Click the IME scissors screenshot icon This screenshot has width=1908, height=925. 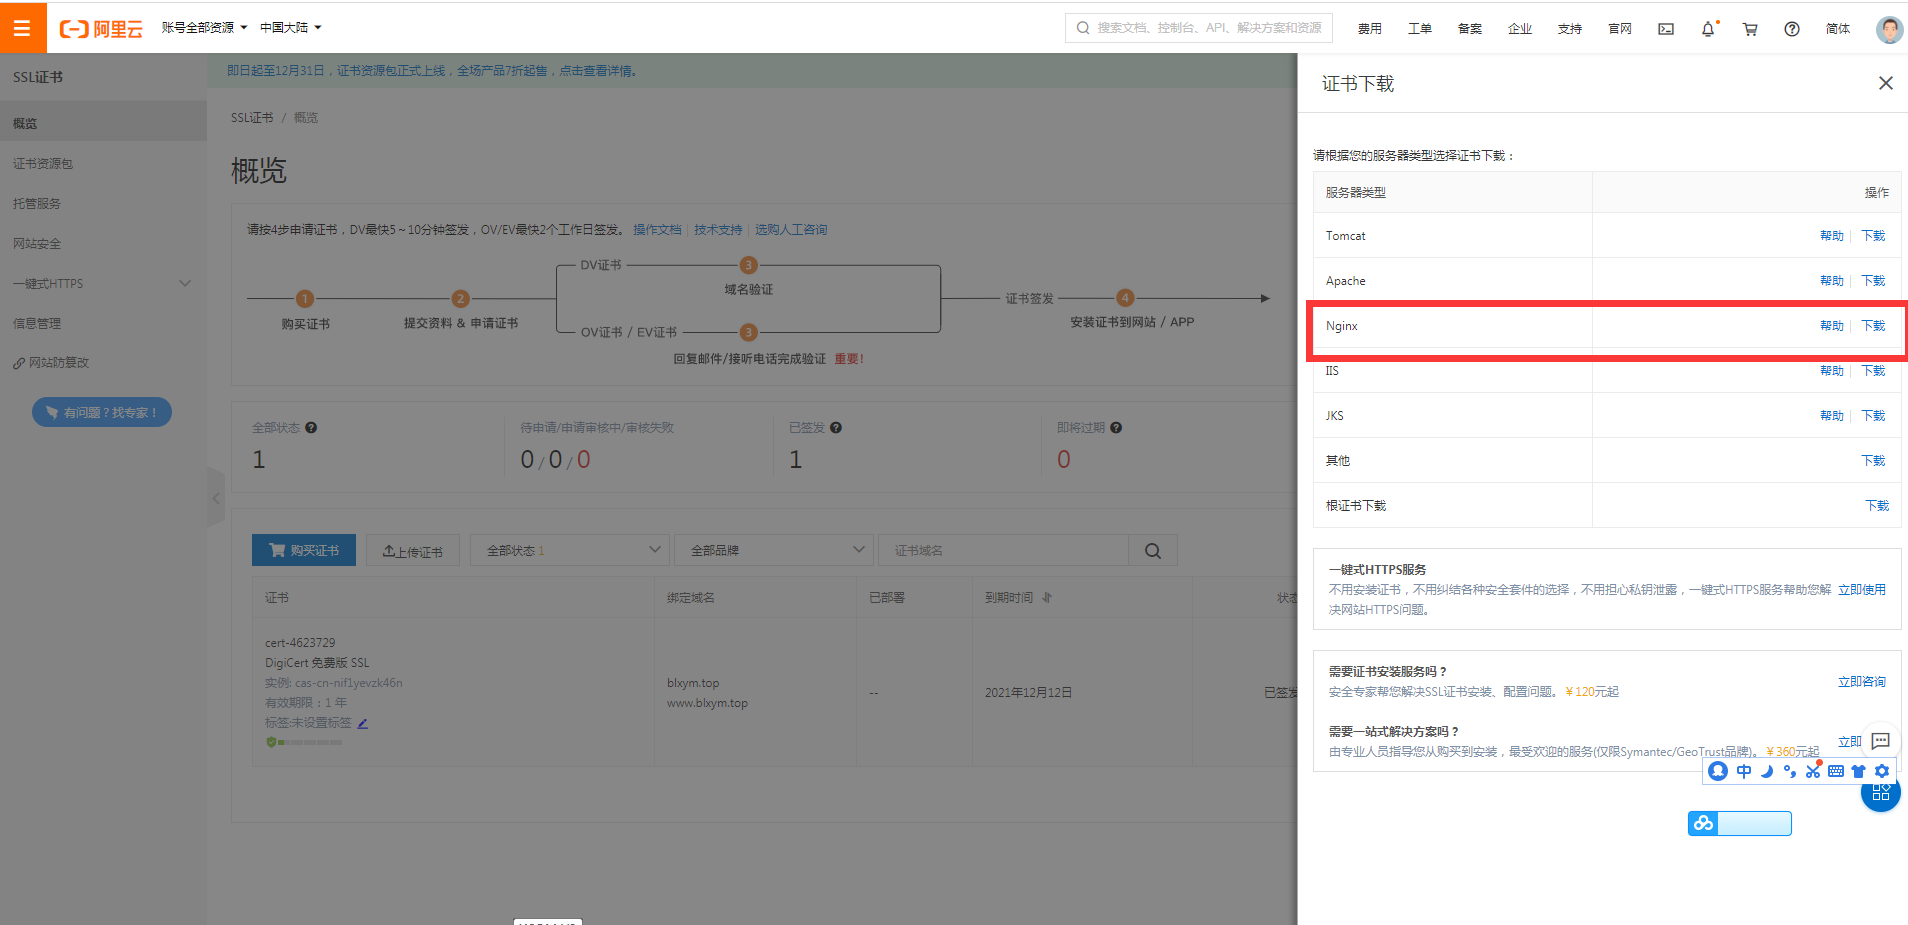1813,771
